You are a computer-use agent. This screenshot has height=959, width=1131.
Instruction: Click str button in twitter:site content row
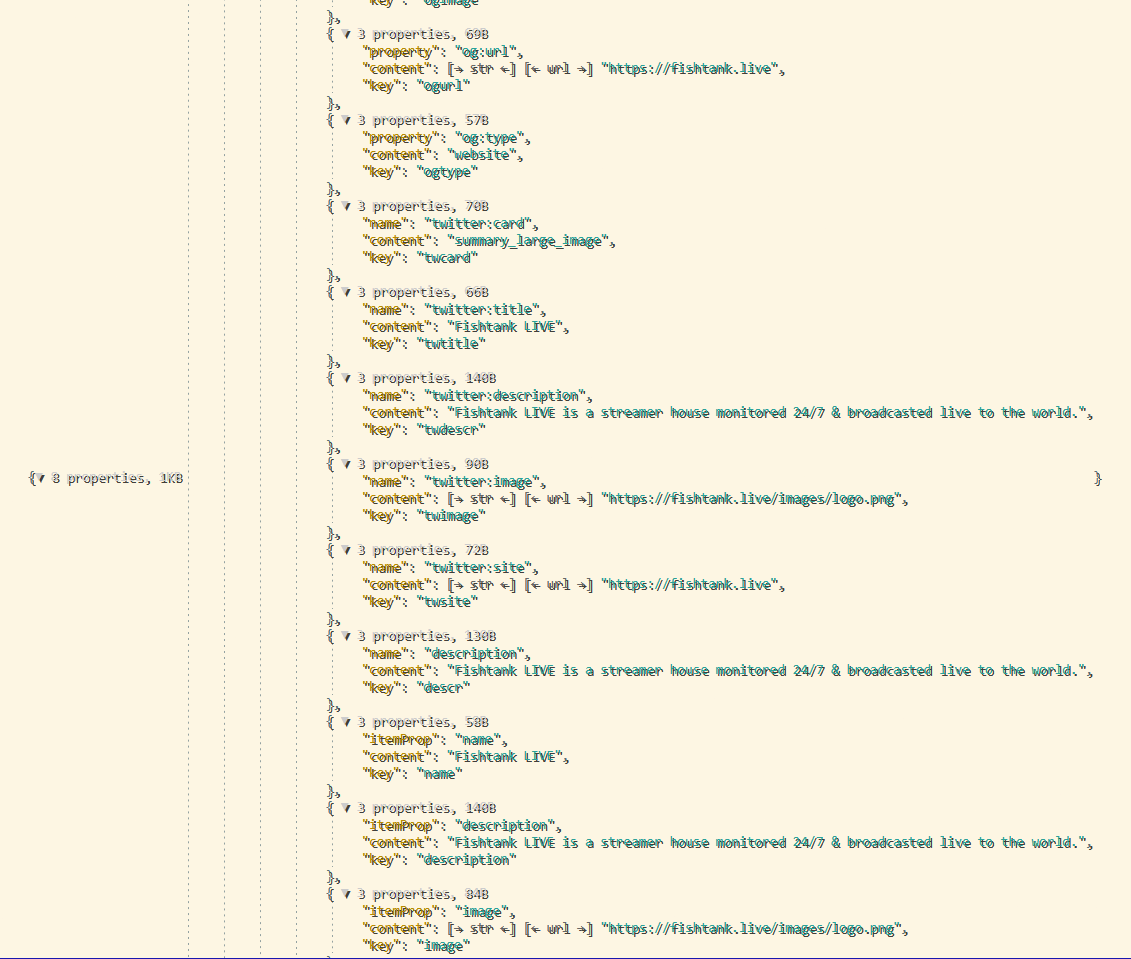(x=481, y=585)
